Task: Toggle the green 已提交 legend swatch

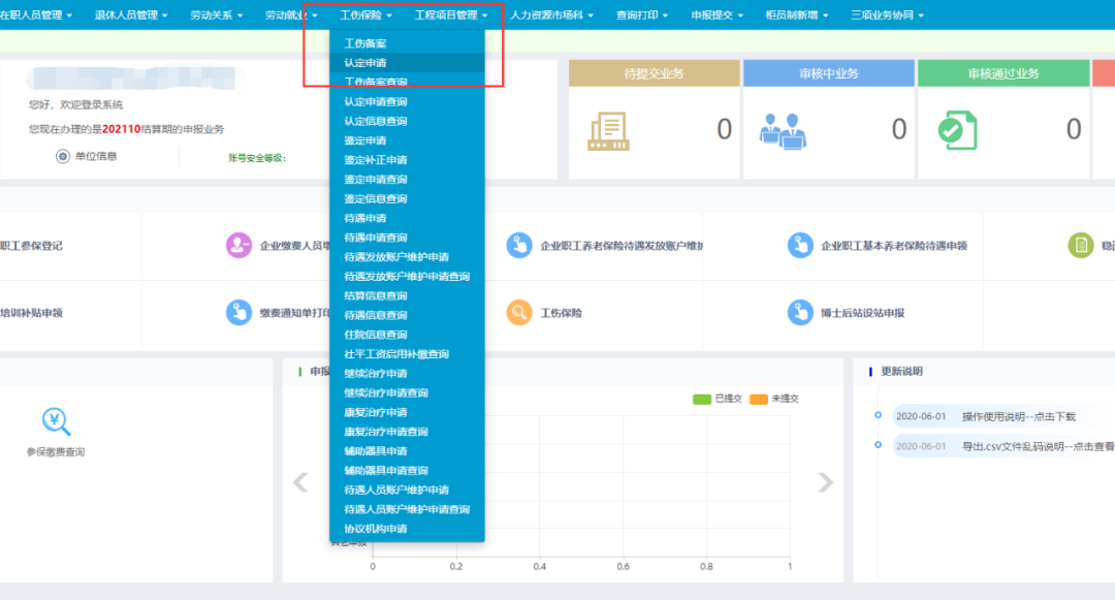Action: click(702, 399)
